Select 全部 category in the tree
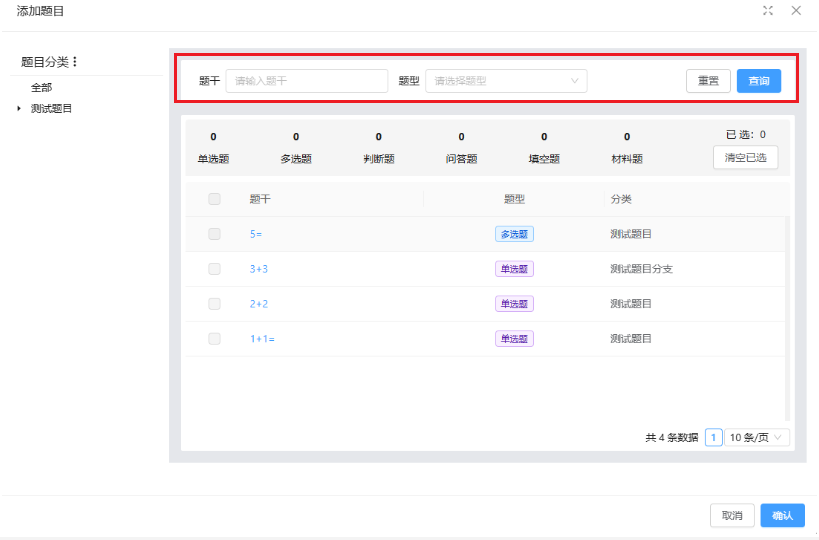This screenshot has height=540, width=819. pos(41,88)
